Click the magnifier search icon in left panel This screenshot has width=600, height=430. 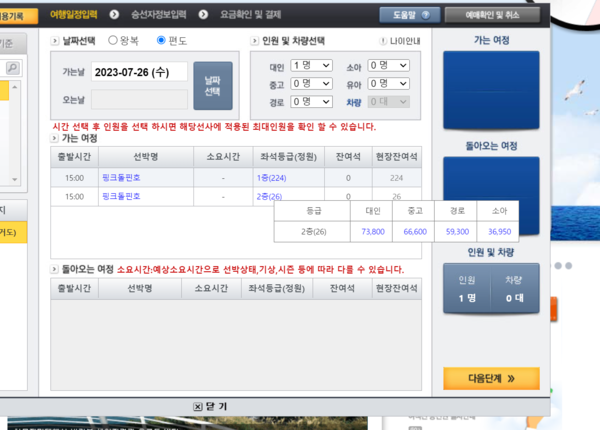[x=13, y=68]
